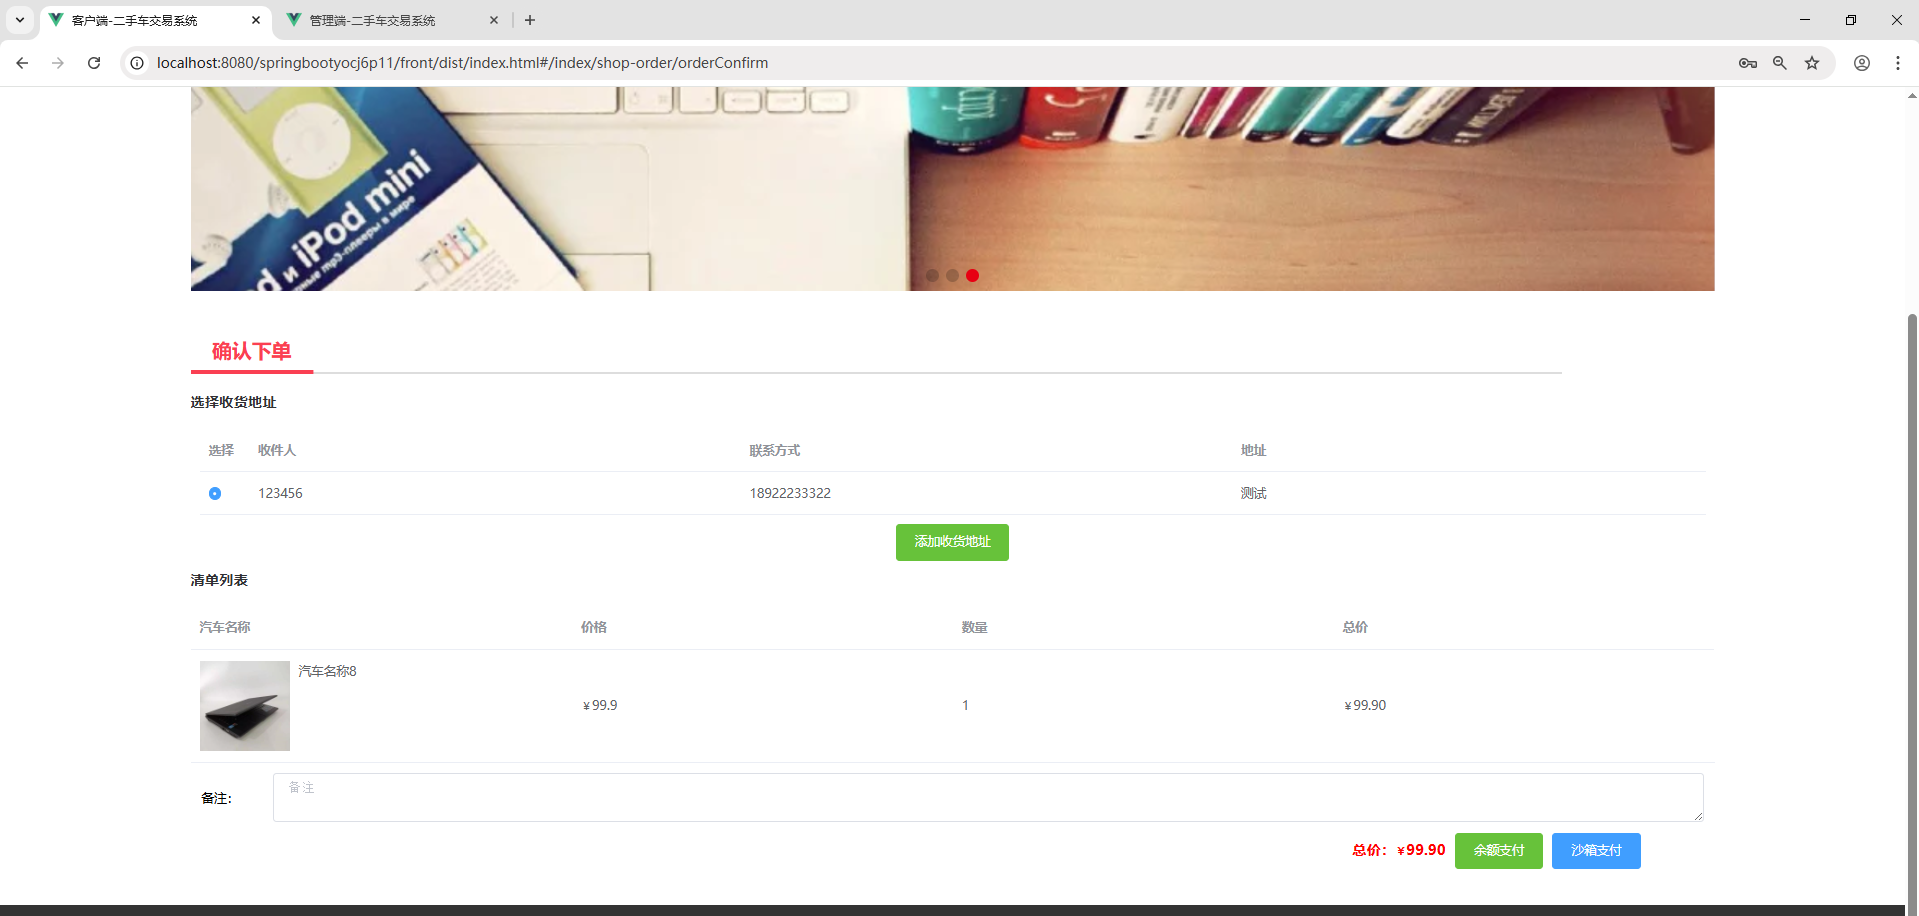
Task: Click the address bar URL
Action: point(462,63)
